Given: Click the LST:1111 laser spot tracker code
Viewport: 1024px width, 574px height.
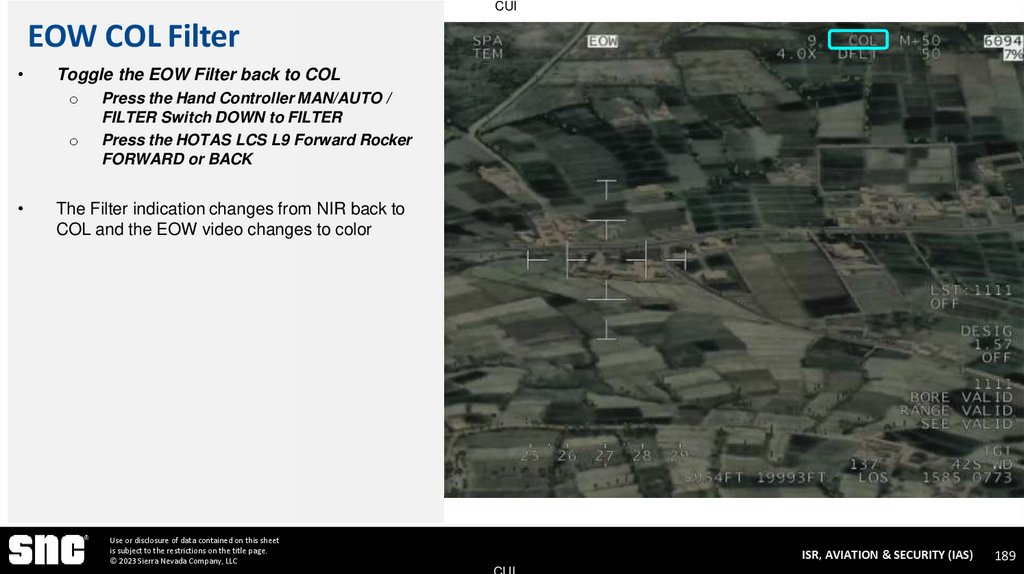Looking at the screenshot, I should click(x=971, y=290).
